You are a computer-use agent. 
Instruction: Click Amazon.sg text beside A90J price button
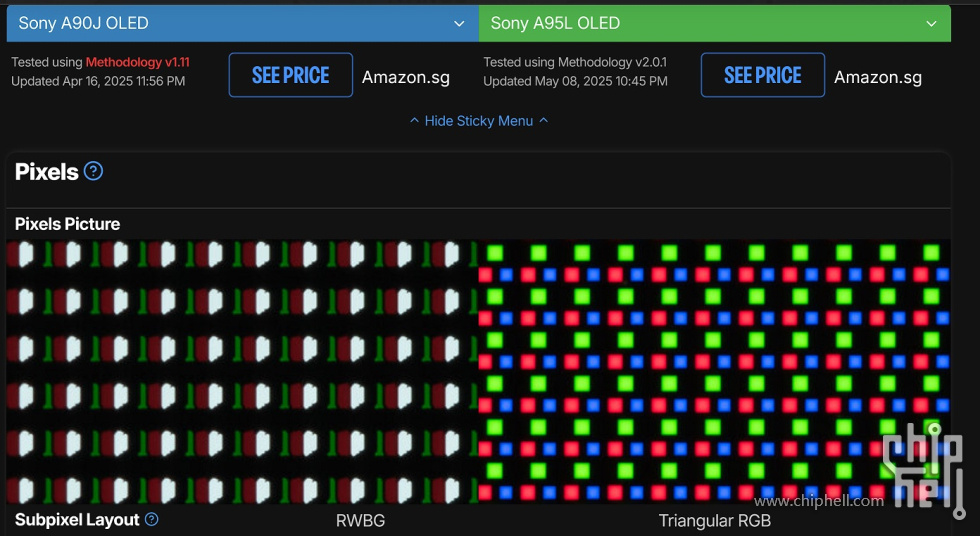(x=406, y=77)
